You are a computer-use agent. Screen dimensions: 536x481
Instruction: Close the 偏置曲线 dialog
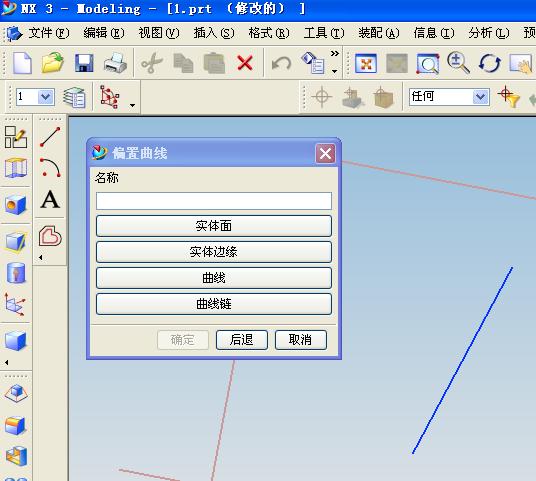pyautogui.click(x=325, y=154)
